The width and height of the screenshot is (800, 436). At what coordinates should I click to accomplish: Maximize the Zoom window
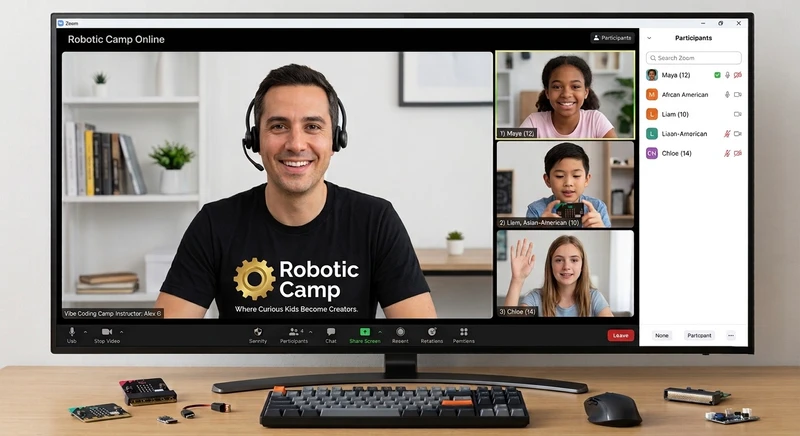click(x=720, y=23)
